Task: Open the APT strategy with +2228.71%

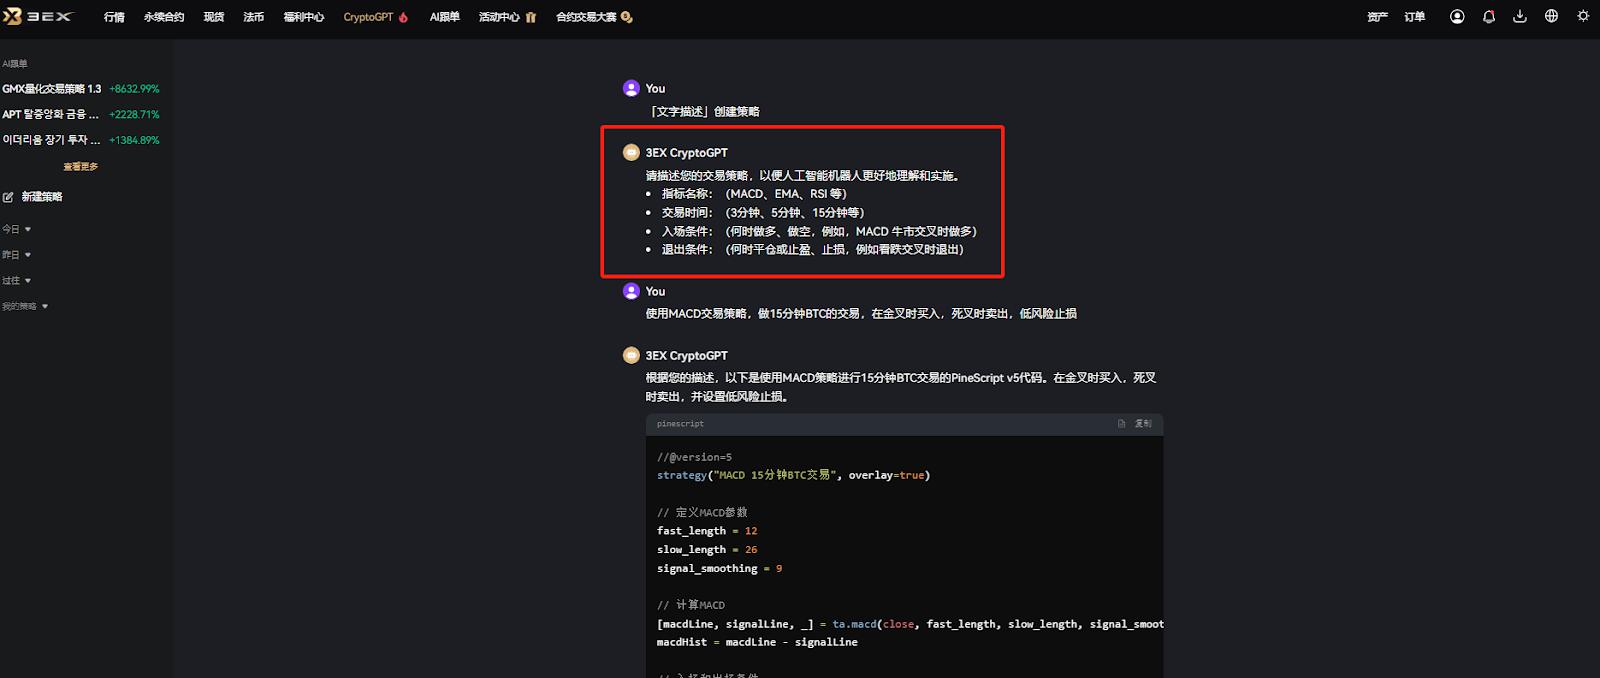Action: tap(51, 115)
